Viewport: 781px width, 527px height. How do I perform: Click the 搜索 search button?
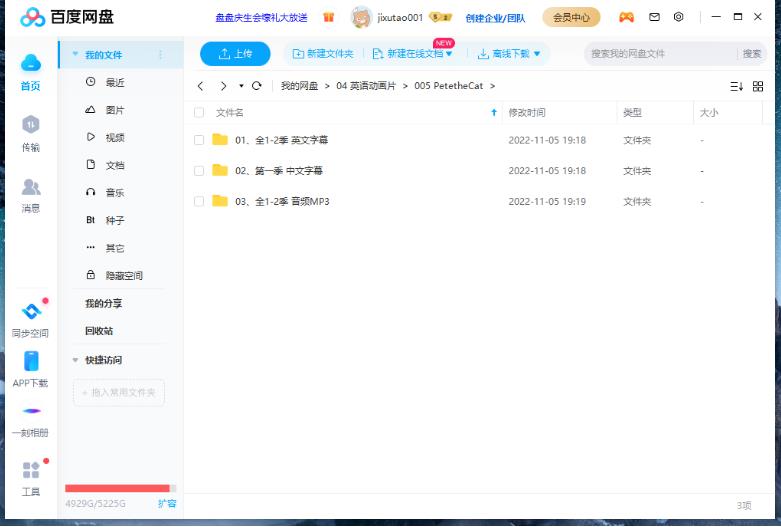pos(752,54)
